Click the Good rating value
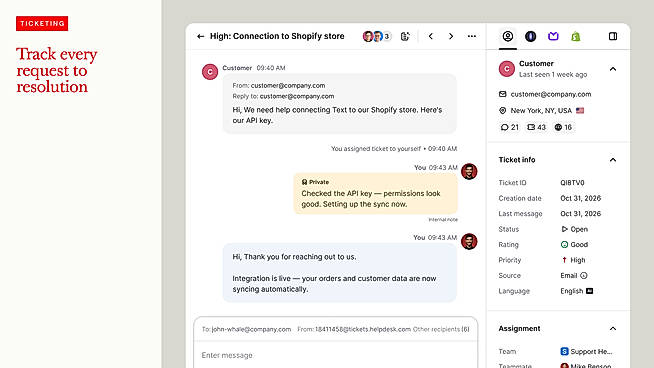This screenshot has height=368, width=654. 574,244
